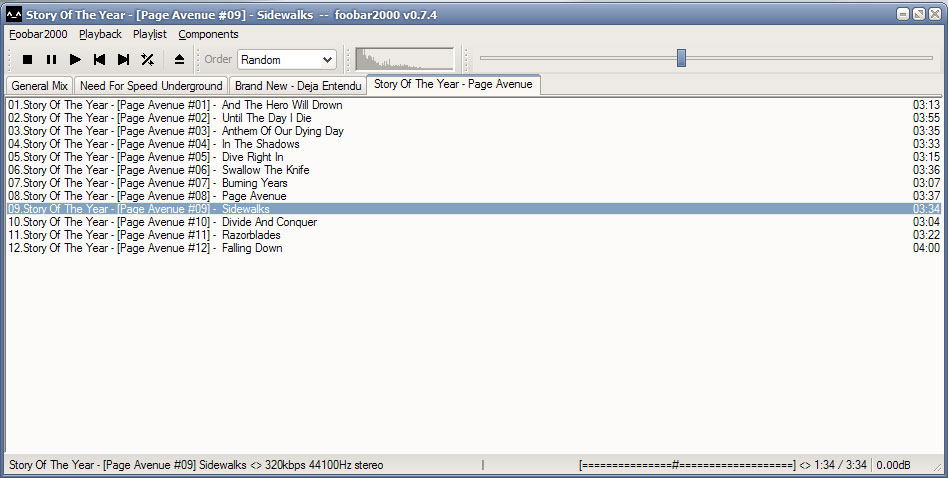Click the eject/open file icon
Viewport: 948px width, 478px height.
pyautogui.click(x=179, y=59)
